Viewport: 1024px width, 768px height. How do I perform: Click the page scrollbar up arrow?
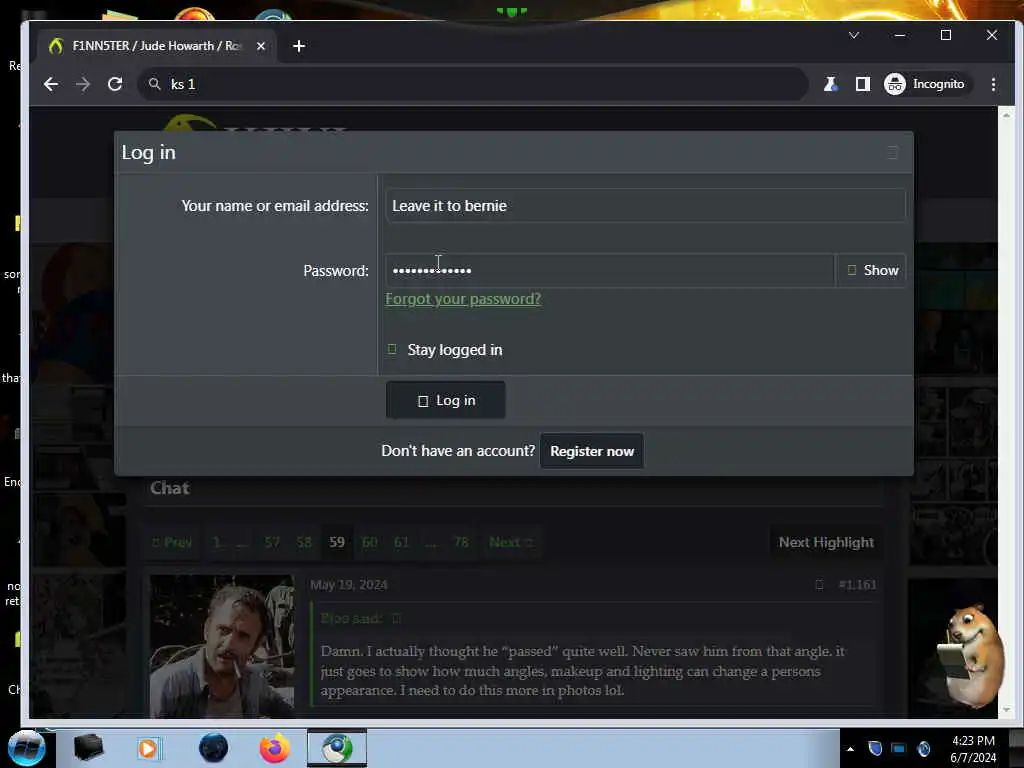pos(1006,114)
